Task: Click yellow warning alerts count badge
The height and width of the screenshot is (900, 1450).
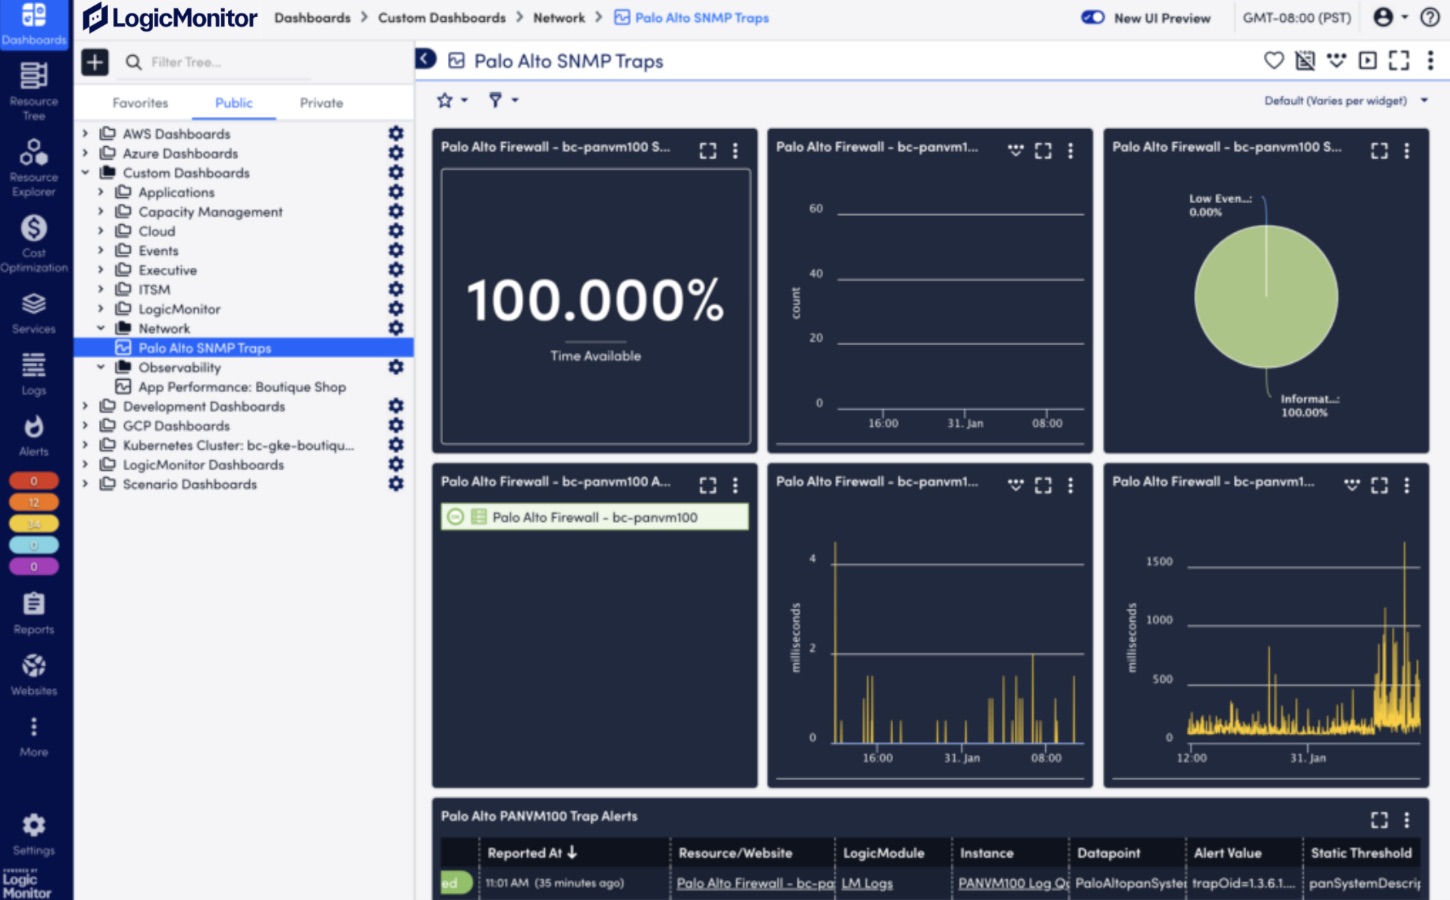Action: coord(34,524)
